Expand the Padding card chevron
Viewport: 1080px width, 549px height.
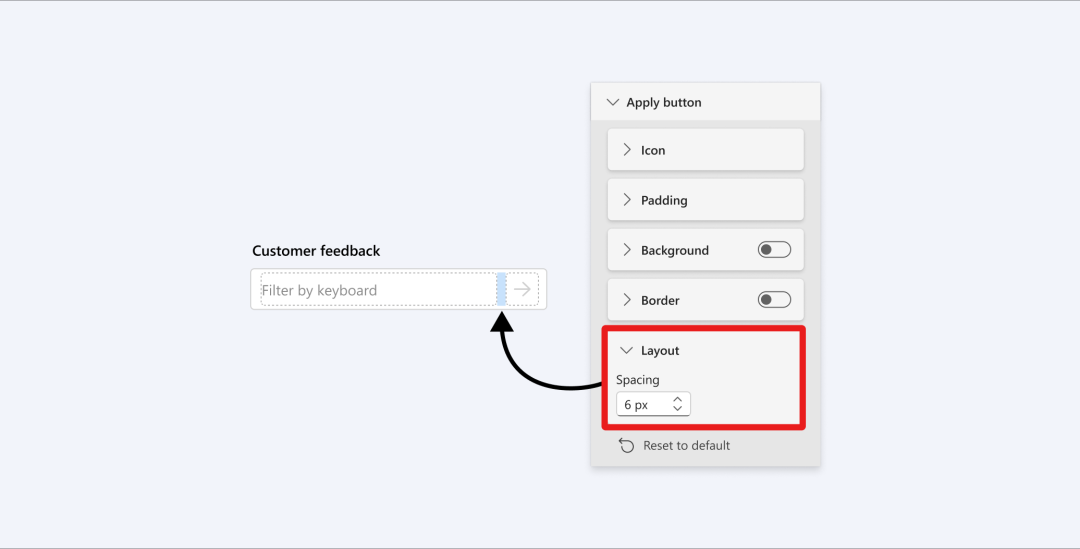627,200
